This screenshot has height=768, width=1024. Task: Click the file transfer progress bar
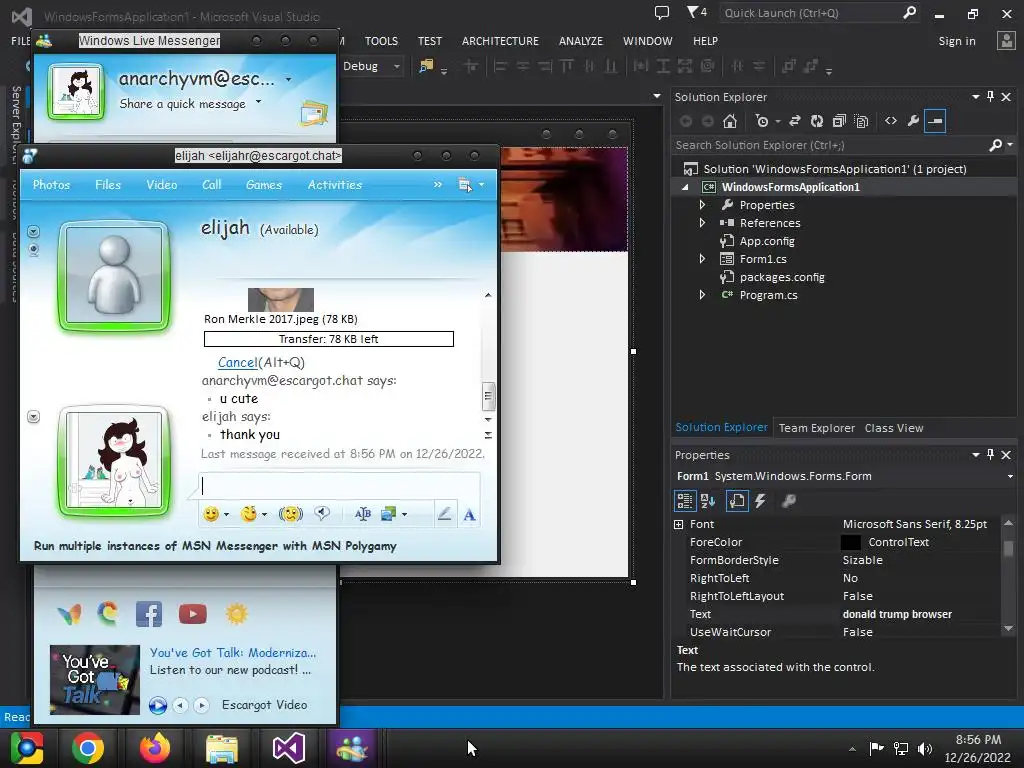tap(328, 339)
